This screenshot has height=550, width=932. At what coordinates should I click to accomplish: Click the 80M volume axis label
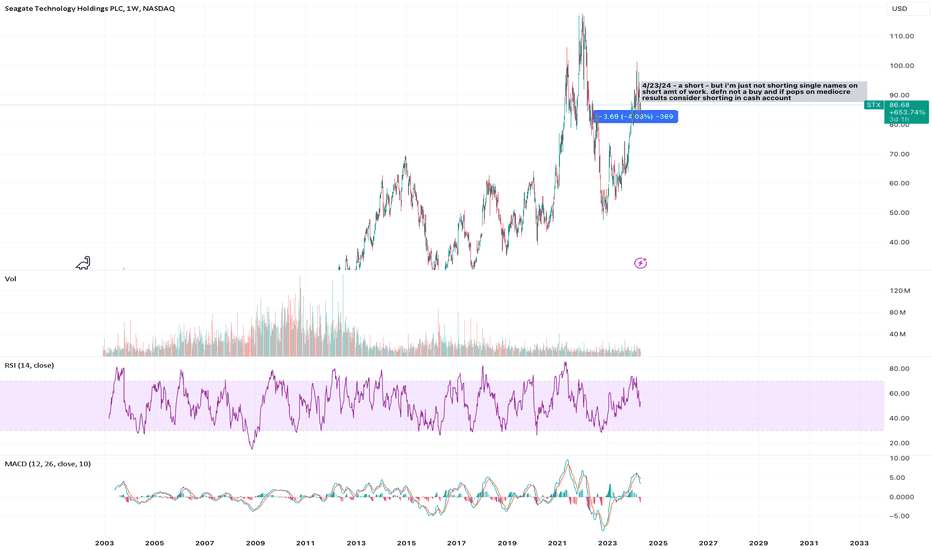click(898, 313)
